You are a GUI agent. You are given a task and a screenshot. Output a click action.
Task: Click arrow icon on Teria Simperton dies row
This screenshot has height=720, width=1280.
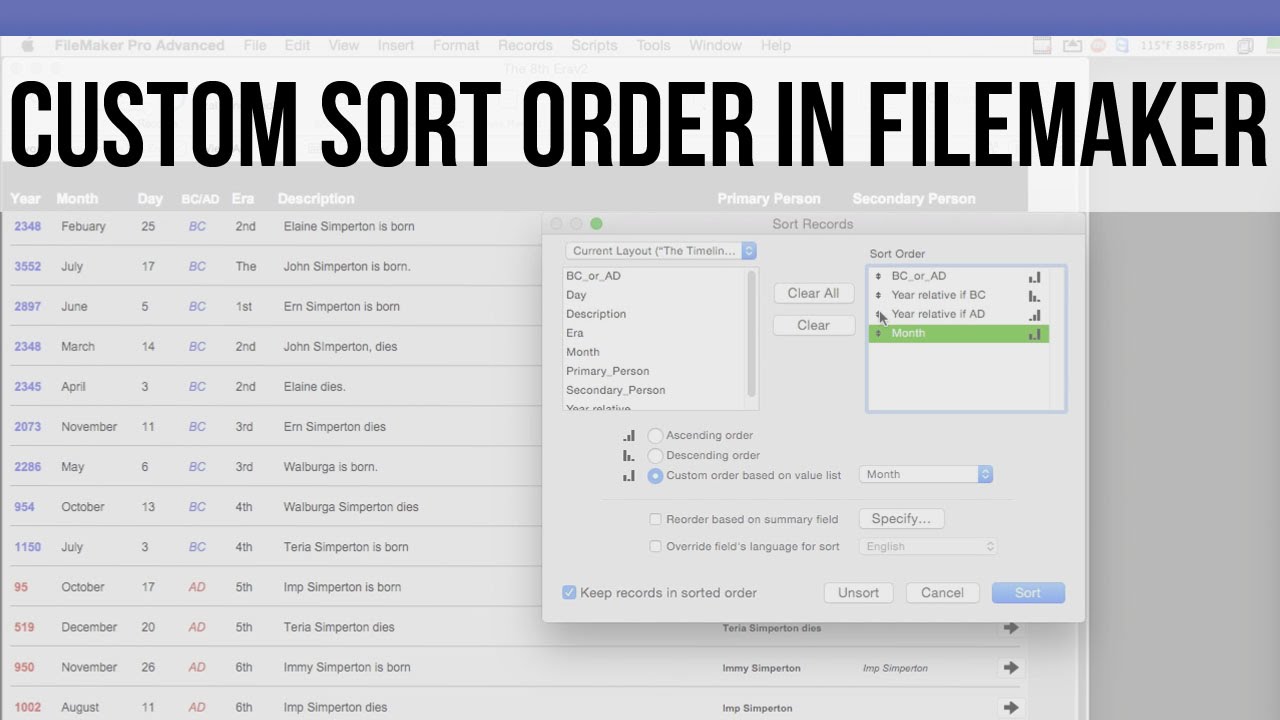point(1010,628)
